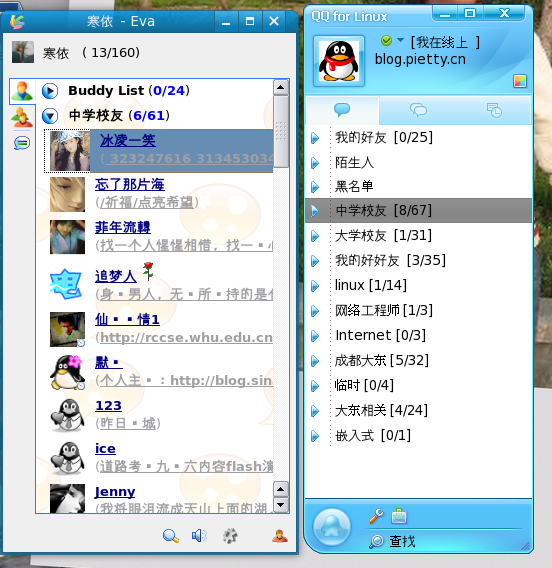Click the 查找 label in QQ
The image size is (552, 568).
point(402,542)
